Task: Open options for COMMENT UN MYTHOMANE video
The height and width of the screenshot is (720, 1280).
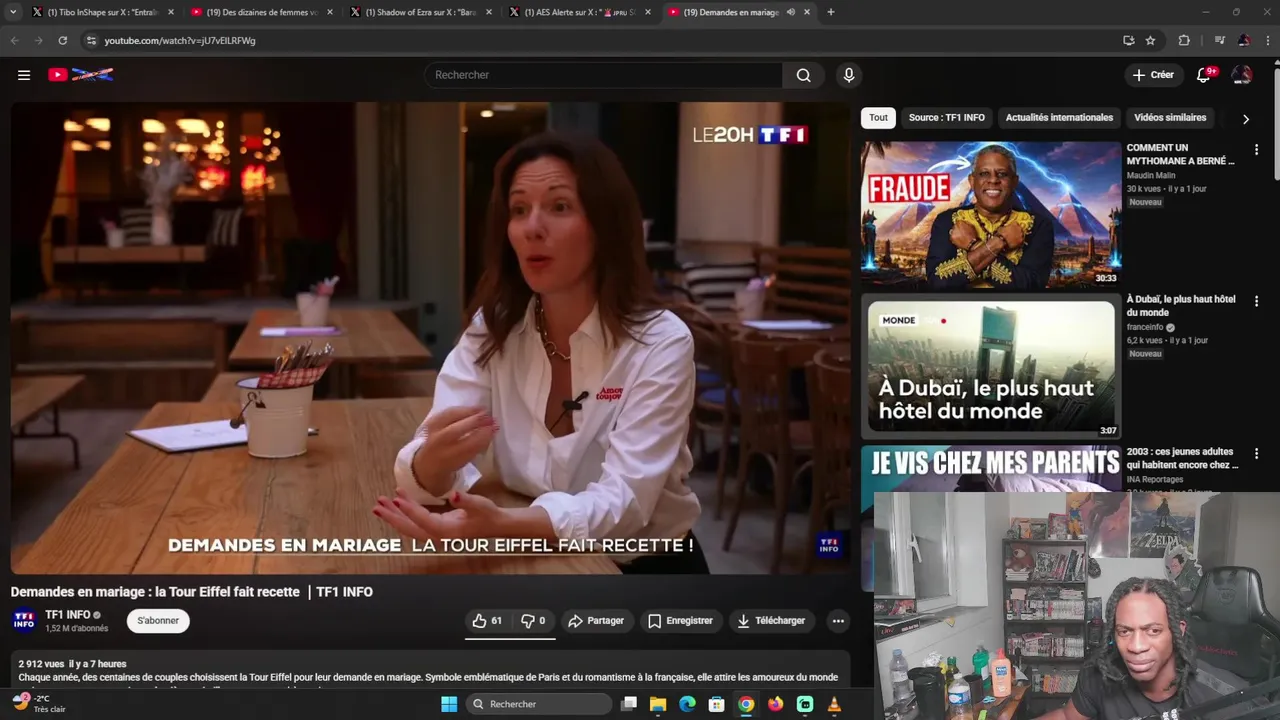Action: click(x=1256, y=149)
